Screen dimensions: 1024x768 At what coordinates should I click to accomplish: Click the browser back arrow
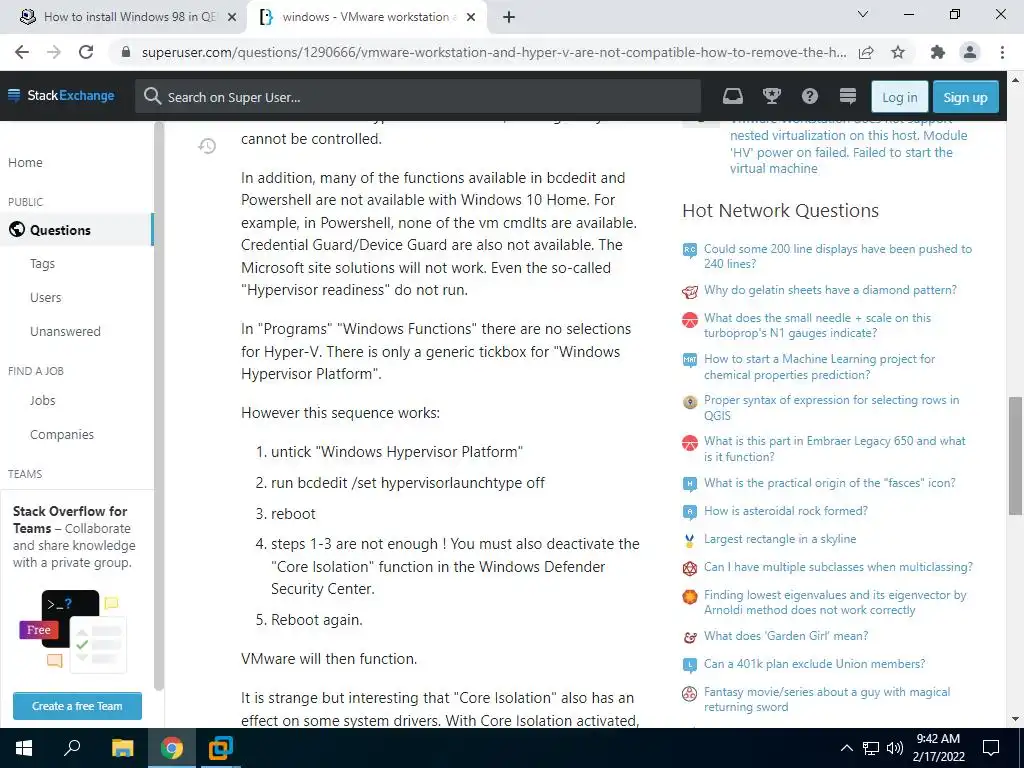click(x=22, y=52)
